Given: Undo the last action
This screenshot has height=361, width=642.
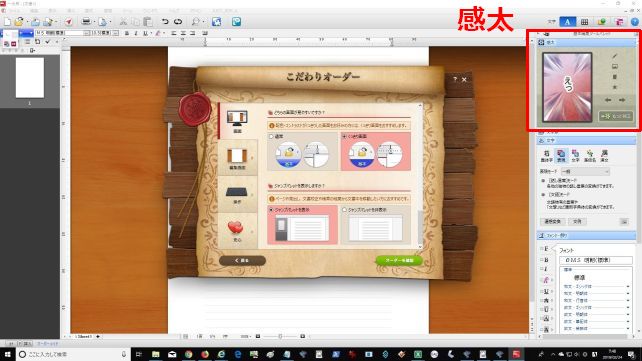Looking at the screenshot, I should (165, 21).
